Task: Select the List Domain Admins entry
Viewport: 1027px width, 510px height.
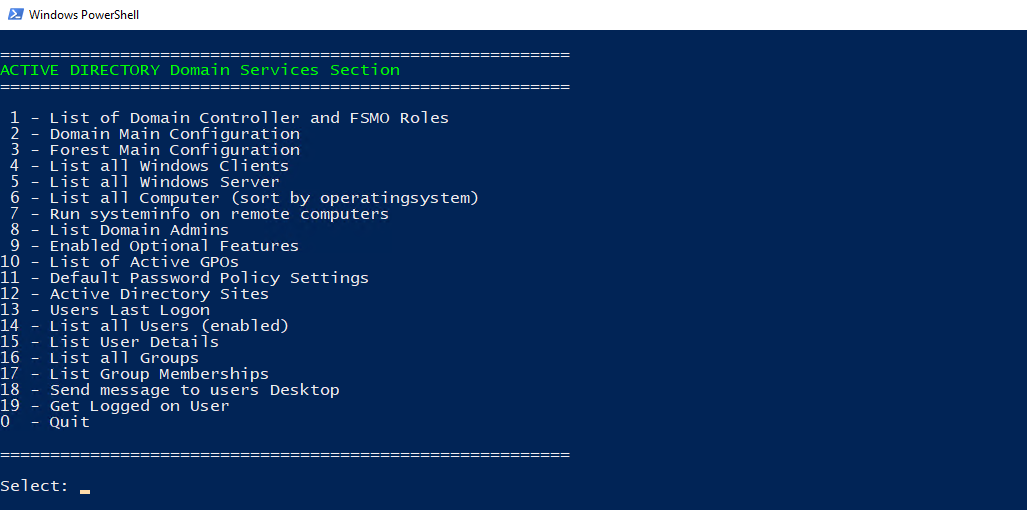Action: [139, 230]
